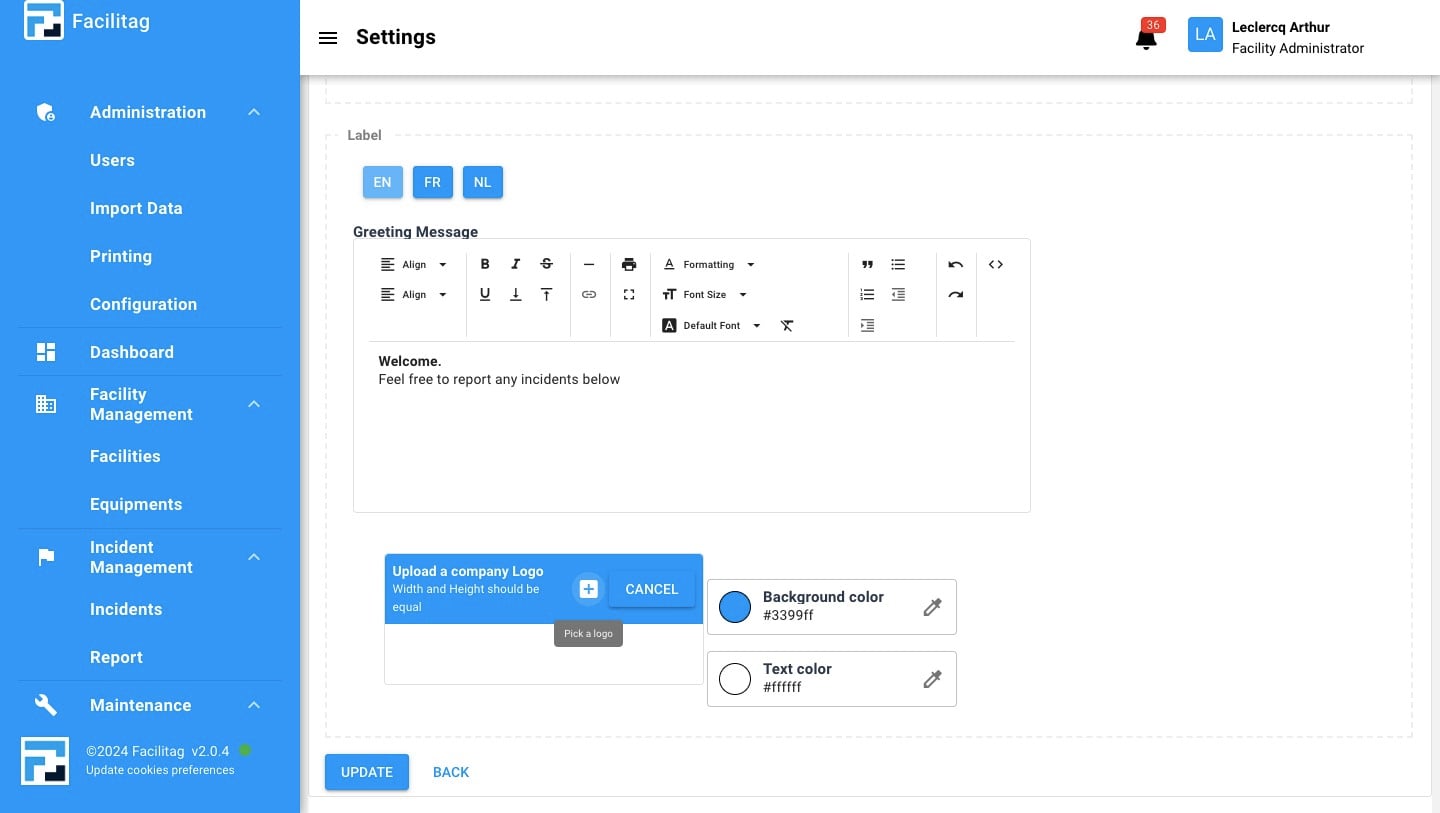1440x813 pixels.
Task: Collapse the Incident Management section
Action: click(x=253, y=557)
